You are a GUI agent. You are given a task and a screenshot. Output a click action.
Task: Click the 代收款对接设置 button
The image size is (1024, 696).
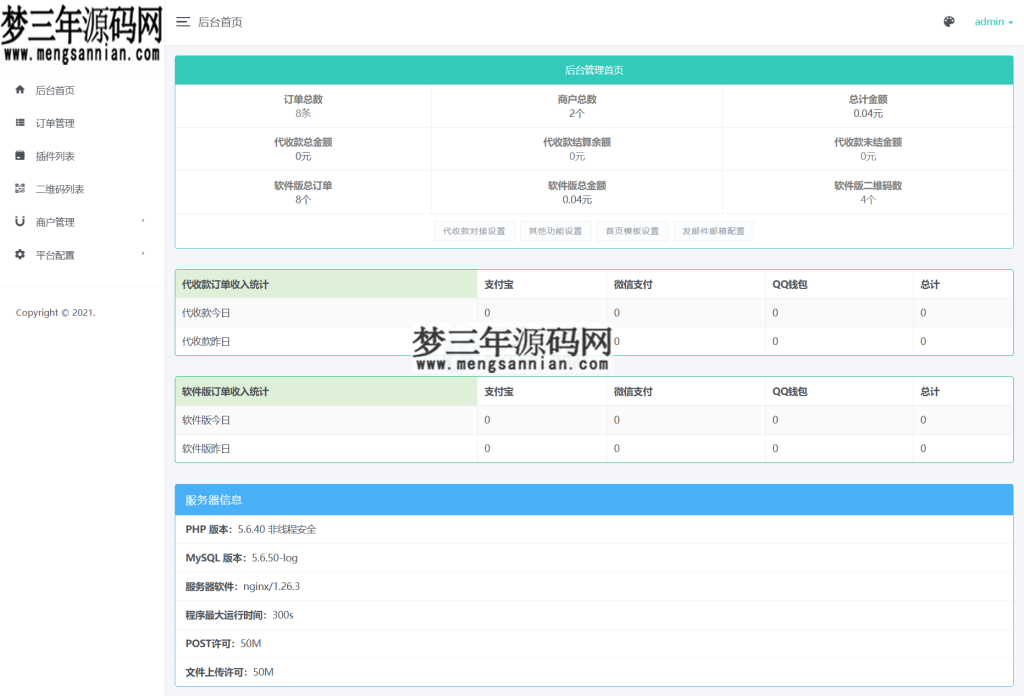click(x=474, y=231)
